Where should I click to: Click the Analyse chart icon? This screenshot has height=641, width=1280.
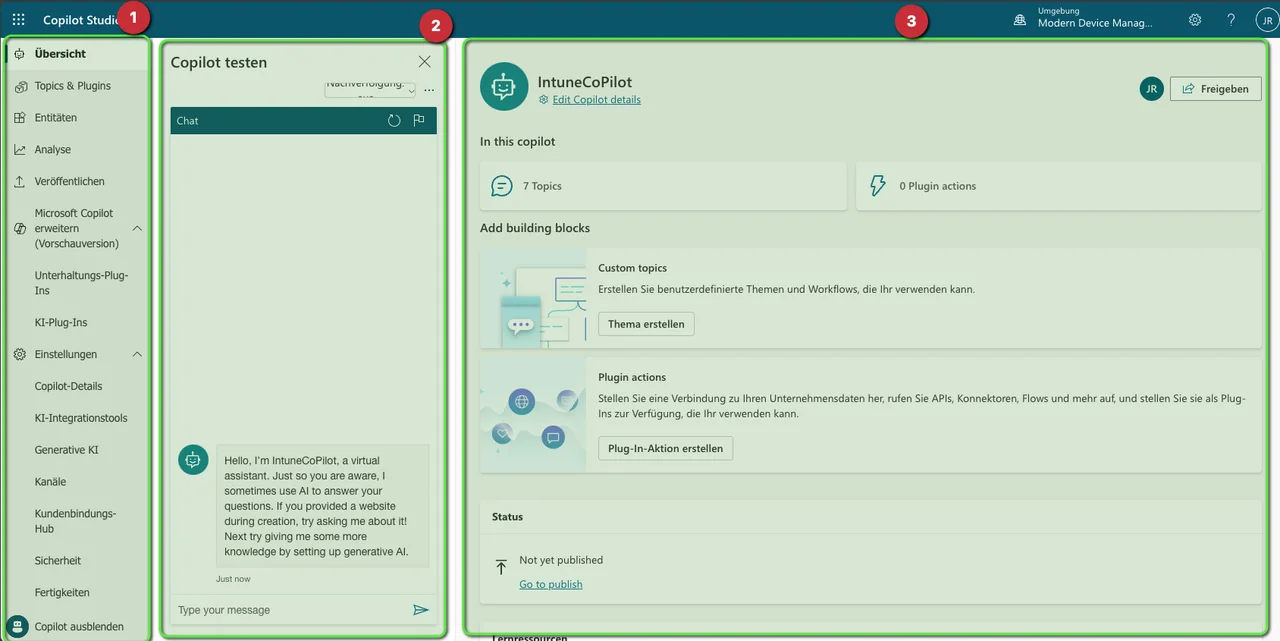coord(20,150)
